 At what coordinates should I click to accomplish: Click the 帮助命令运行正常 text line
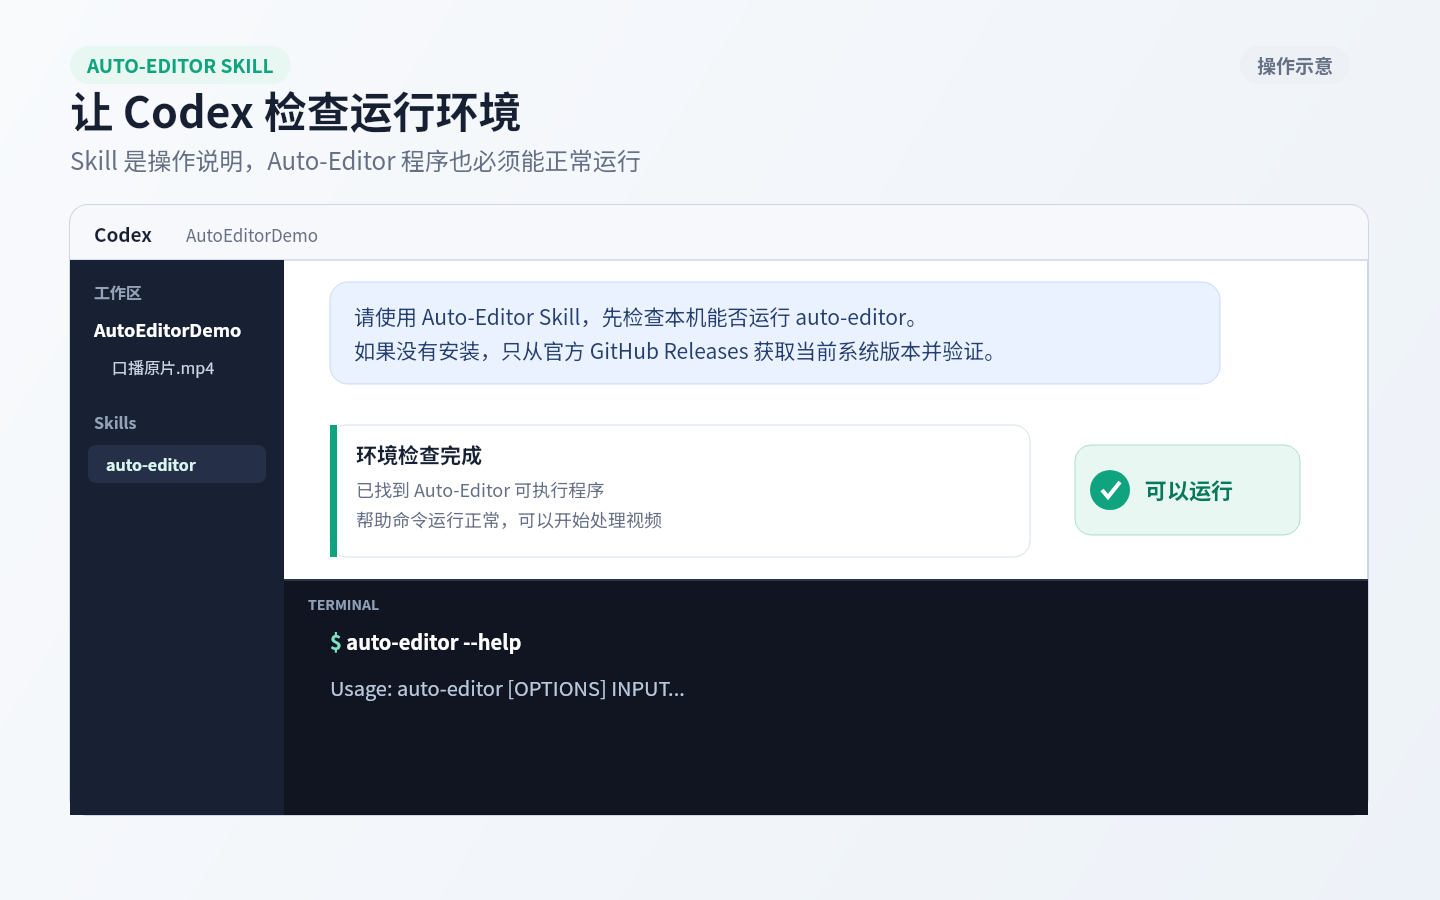tap(509, 520)
